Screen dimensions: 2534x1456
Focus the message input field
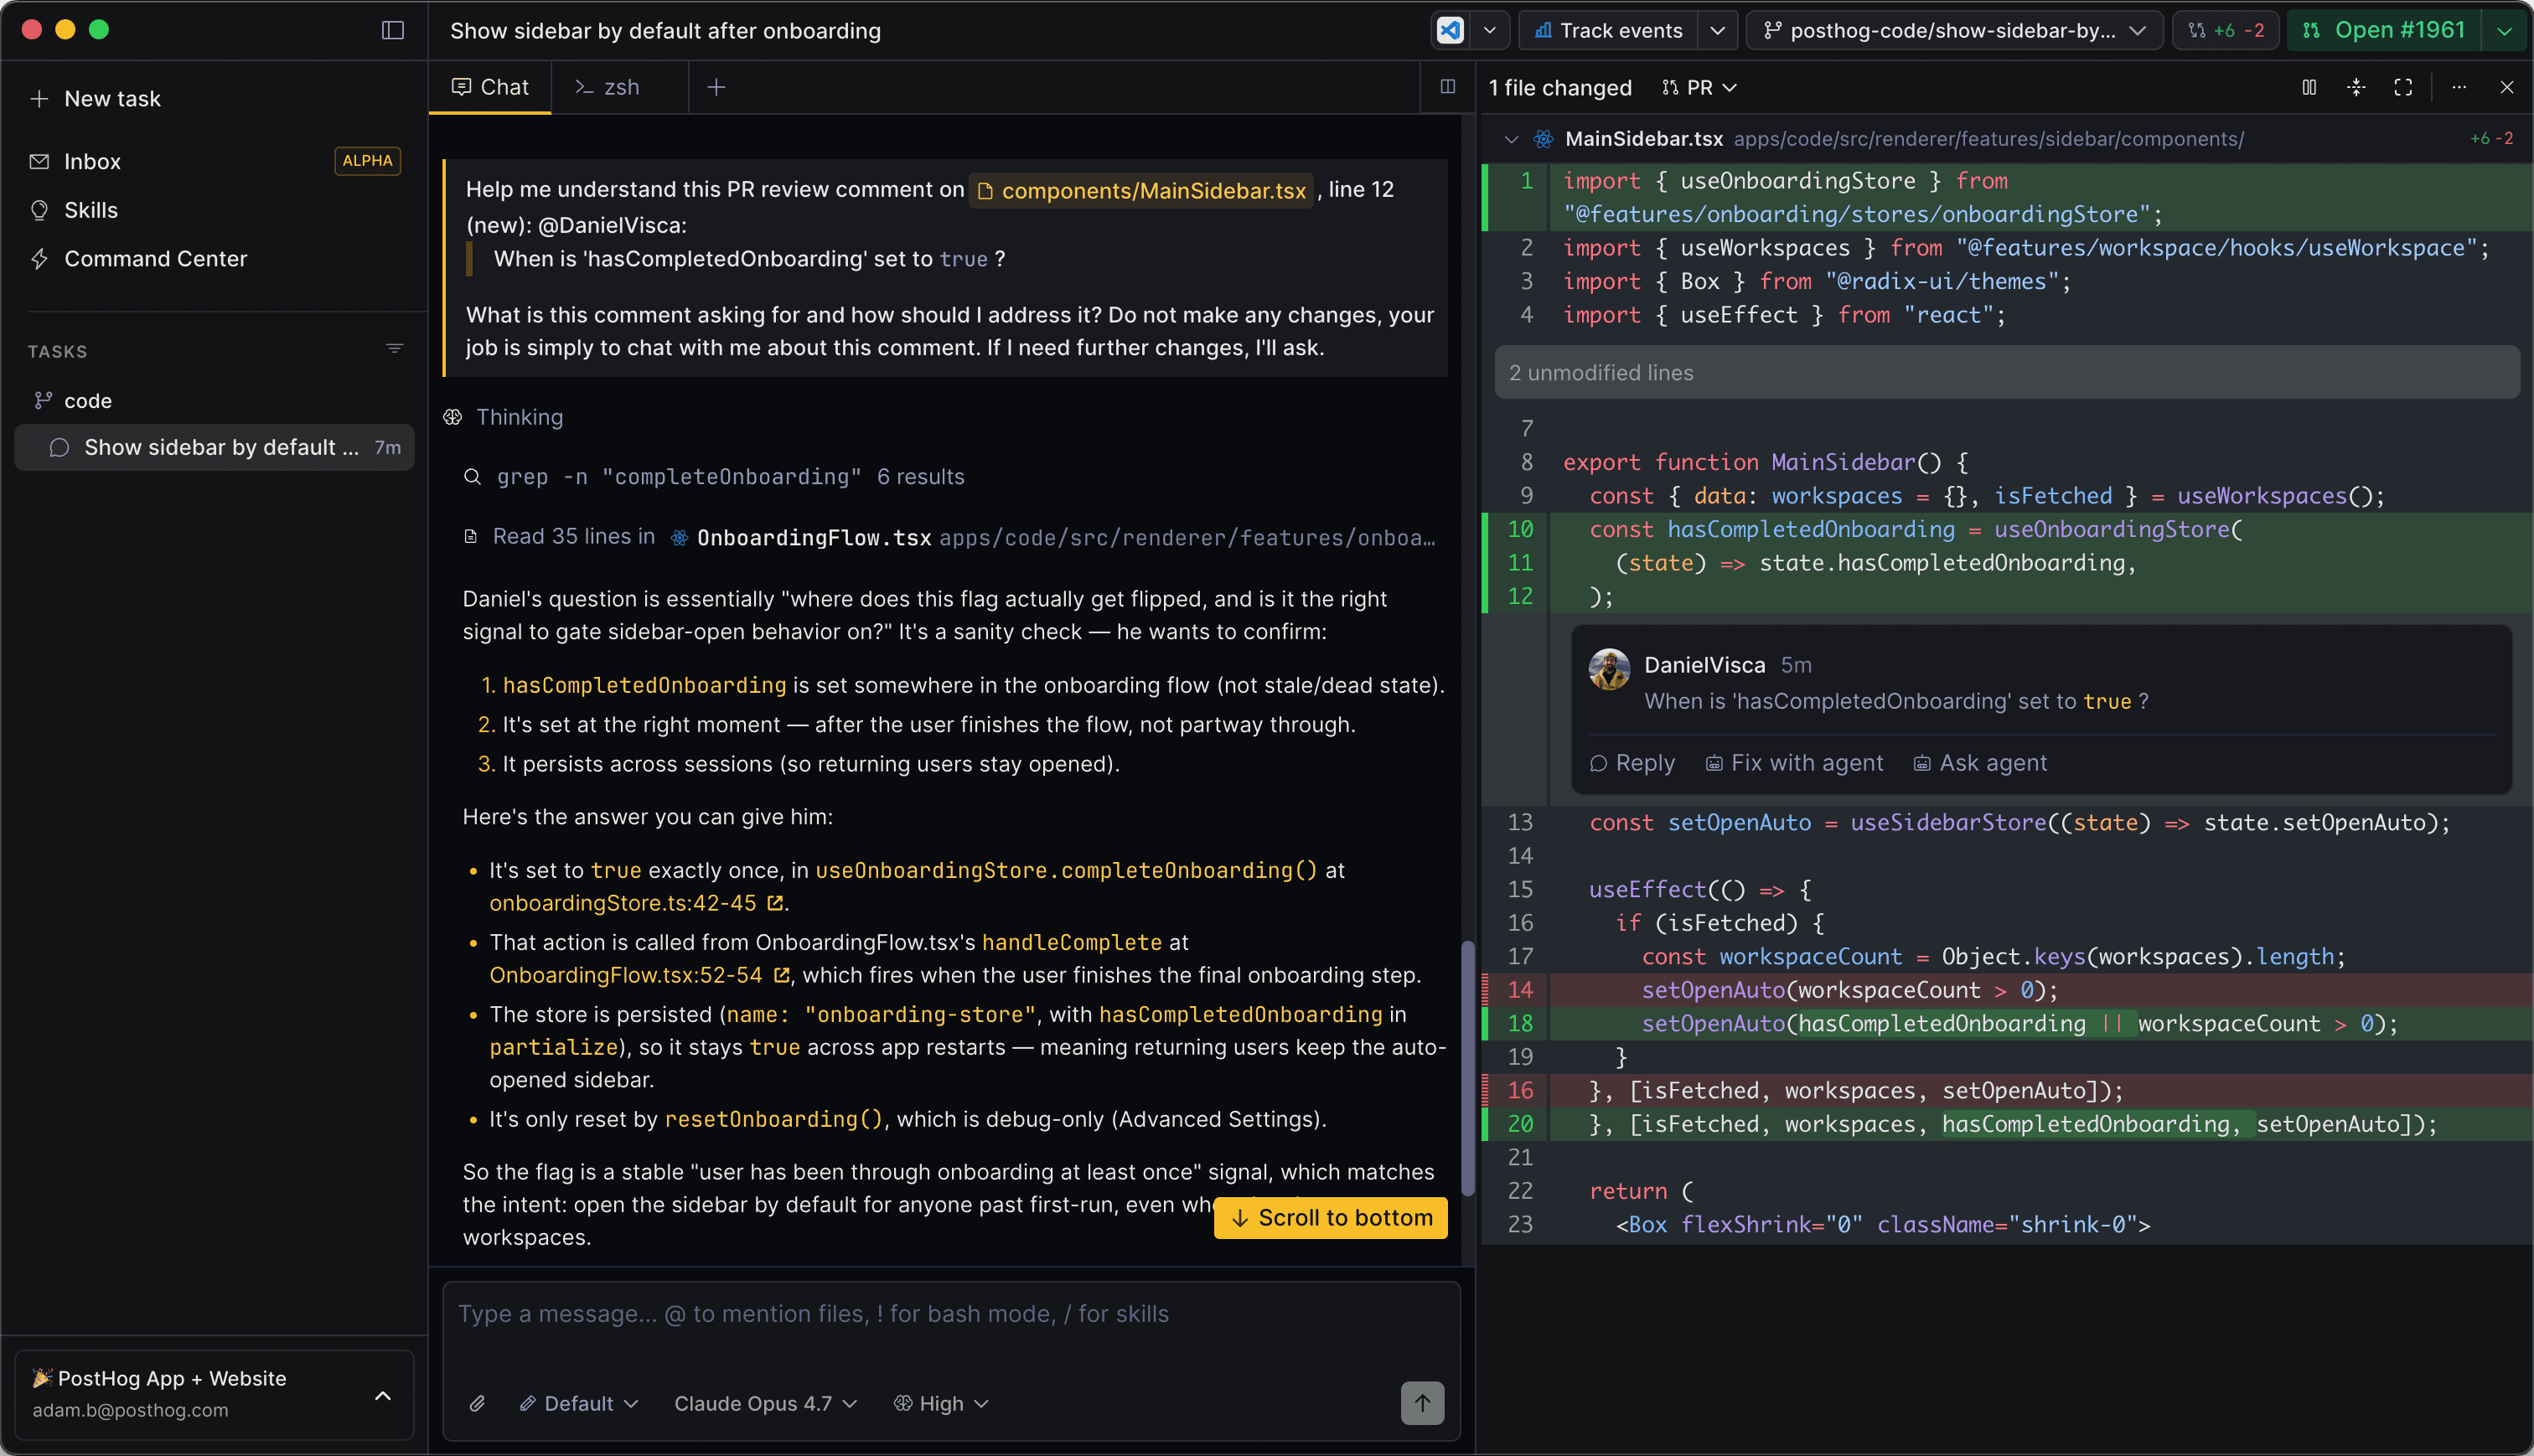pos(950,1314)
